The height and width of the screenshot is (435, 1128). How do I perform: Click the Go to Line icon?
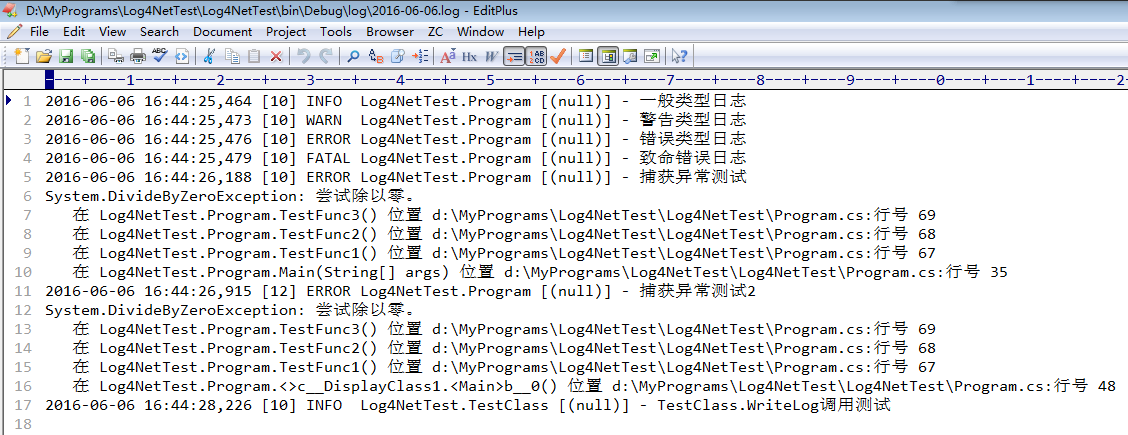pos(420,56)
